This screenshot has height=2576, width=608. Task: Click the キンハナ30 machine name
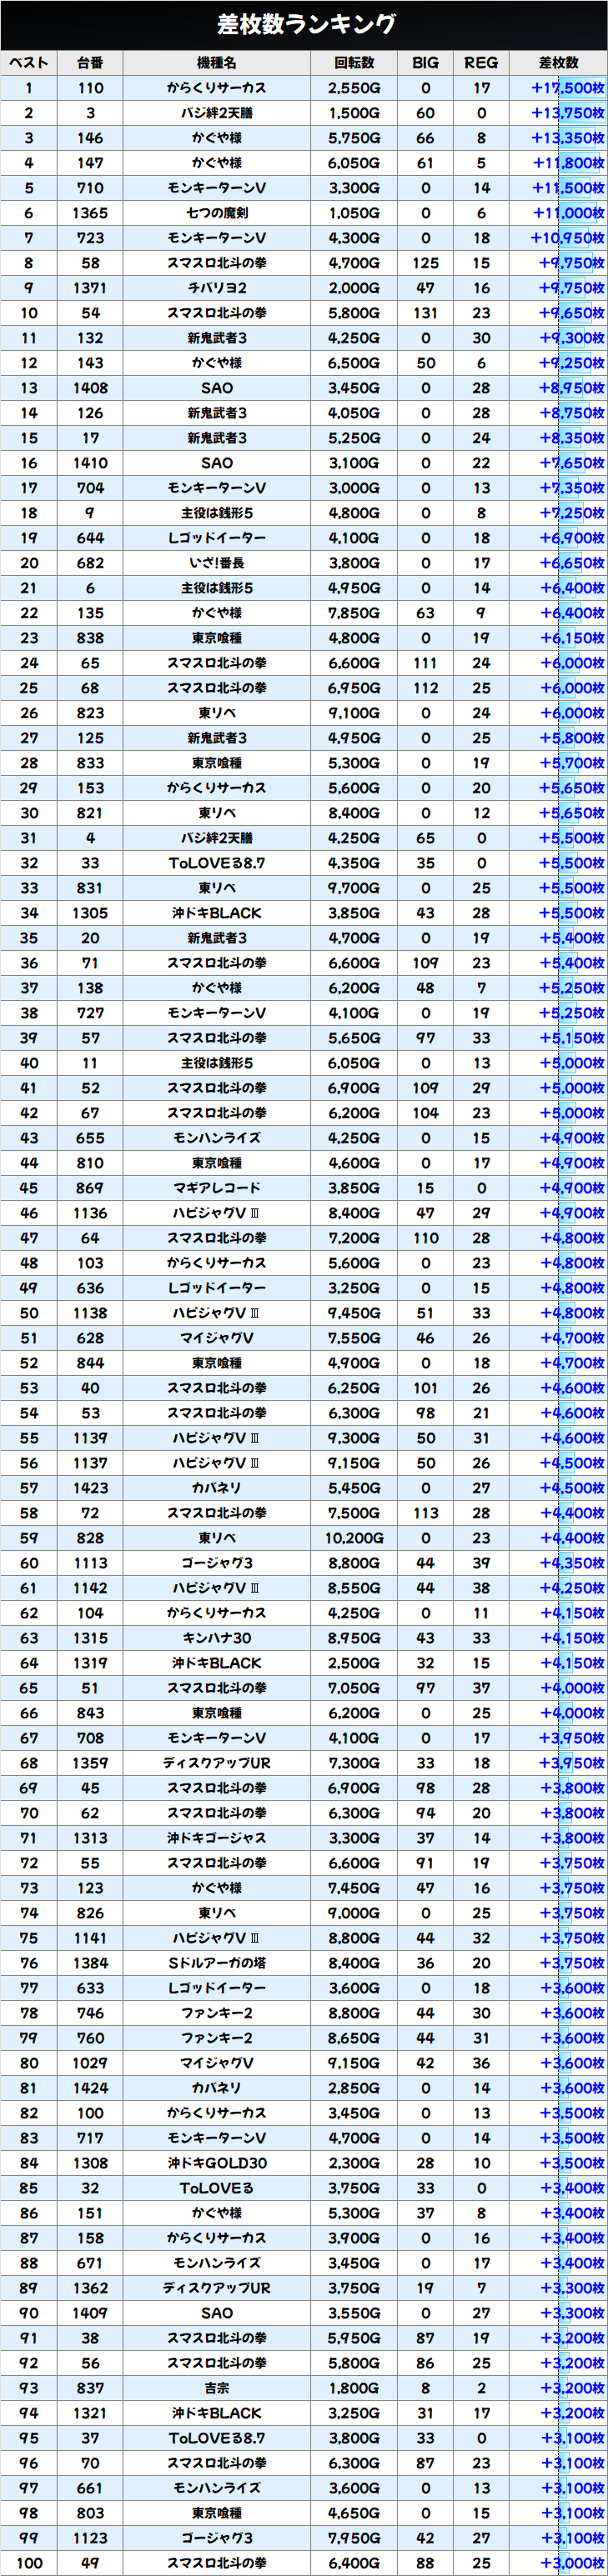click(x=216, y=1638)
